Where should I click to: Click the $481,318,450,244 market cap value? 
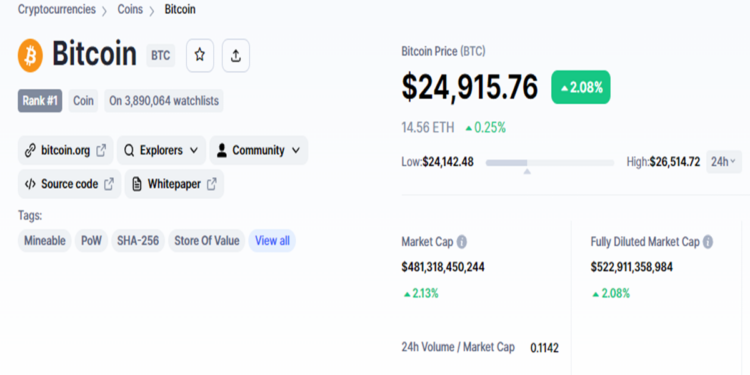(443, 267)
